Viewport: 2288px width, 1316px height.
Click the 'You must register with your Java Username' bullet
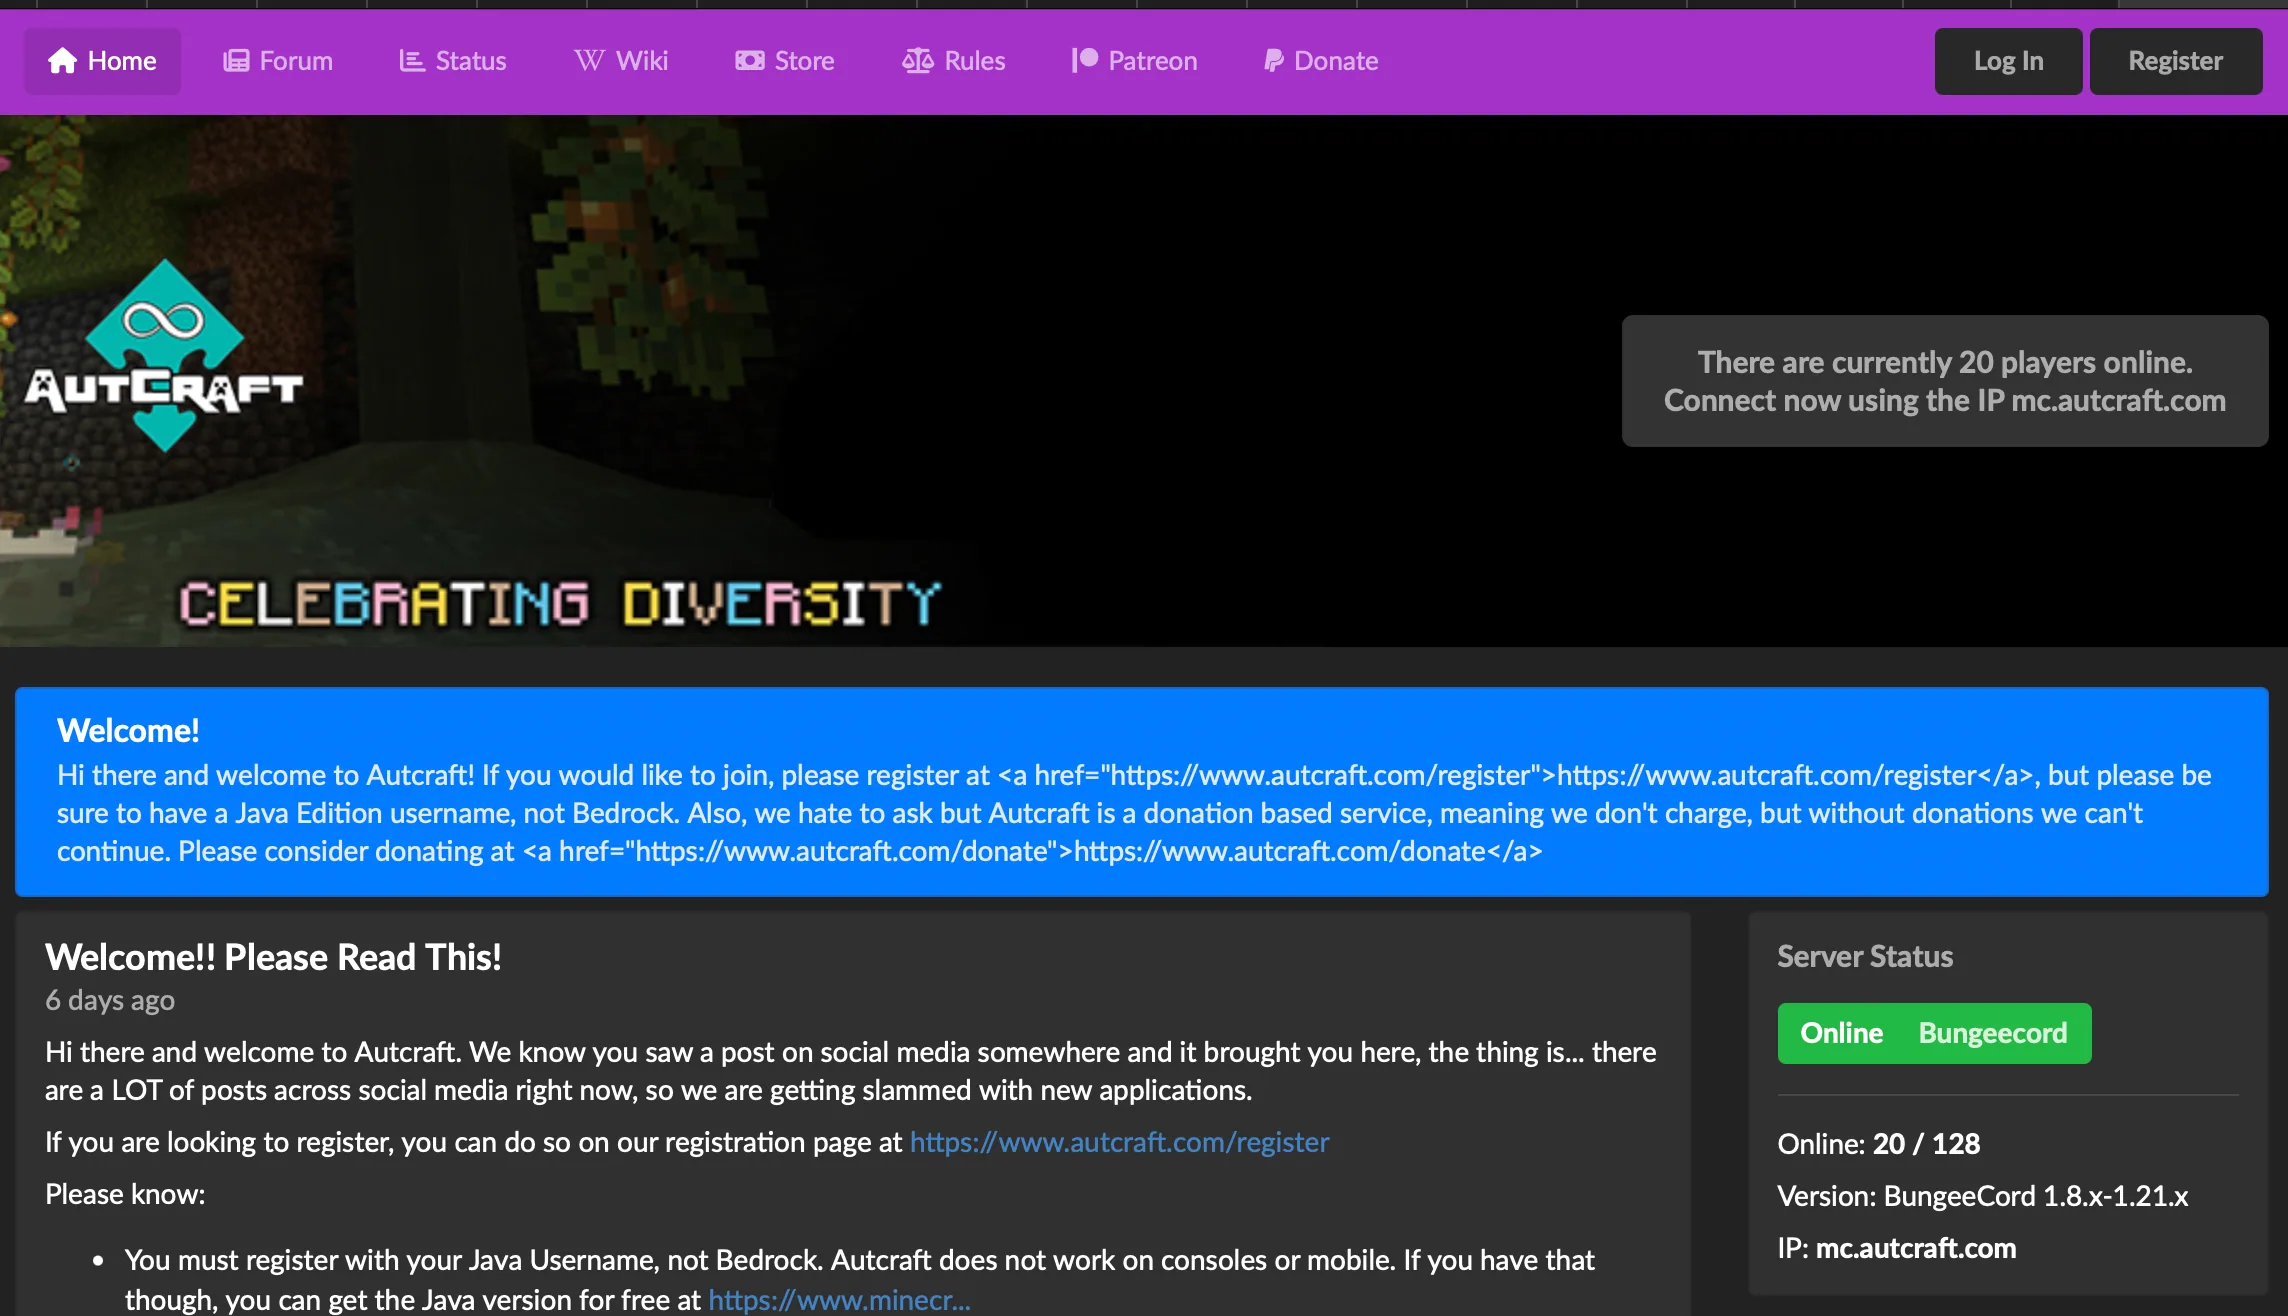coord(859,1279)
